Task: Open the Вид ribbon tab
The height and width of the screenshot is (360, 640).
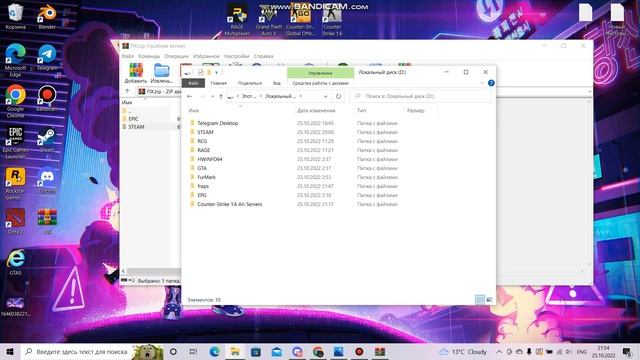Action: pyautogui.click(x=277, y=83)
